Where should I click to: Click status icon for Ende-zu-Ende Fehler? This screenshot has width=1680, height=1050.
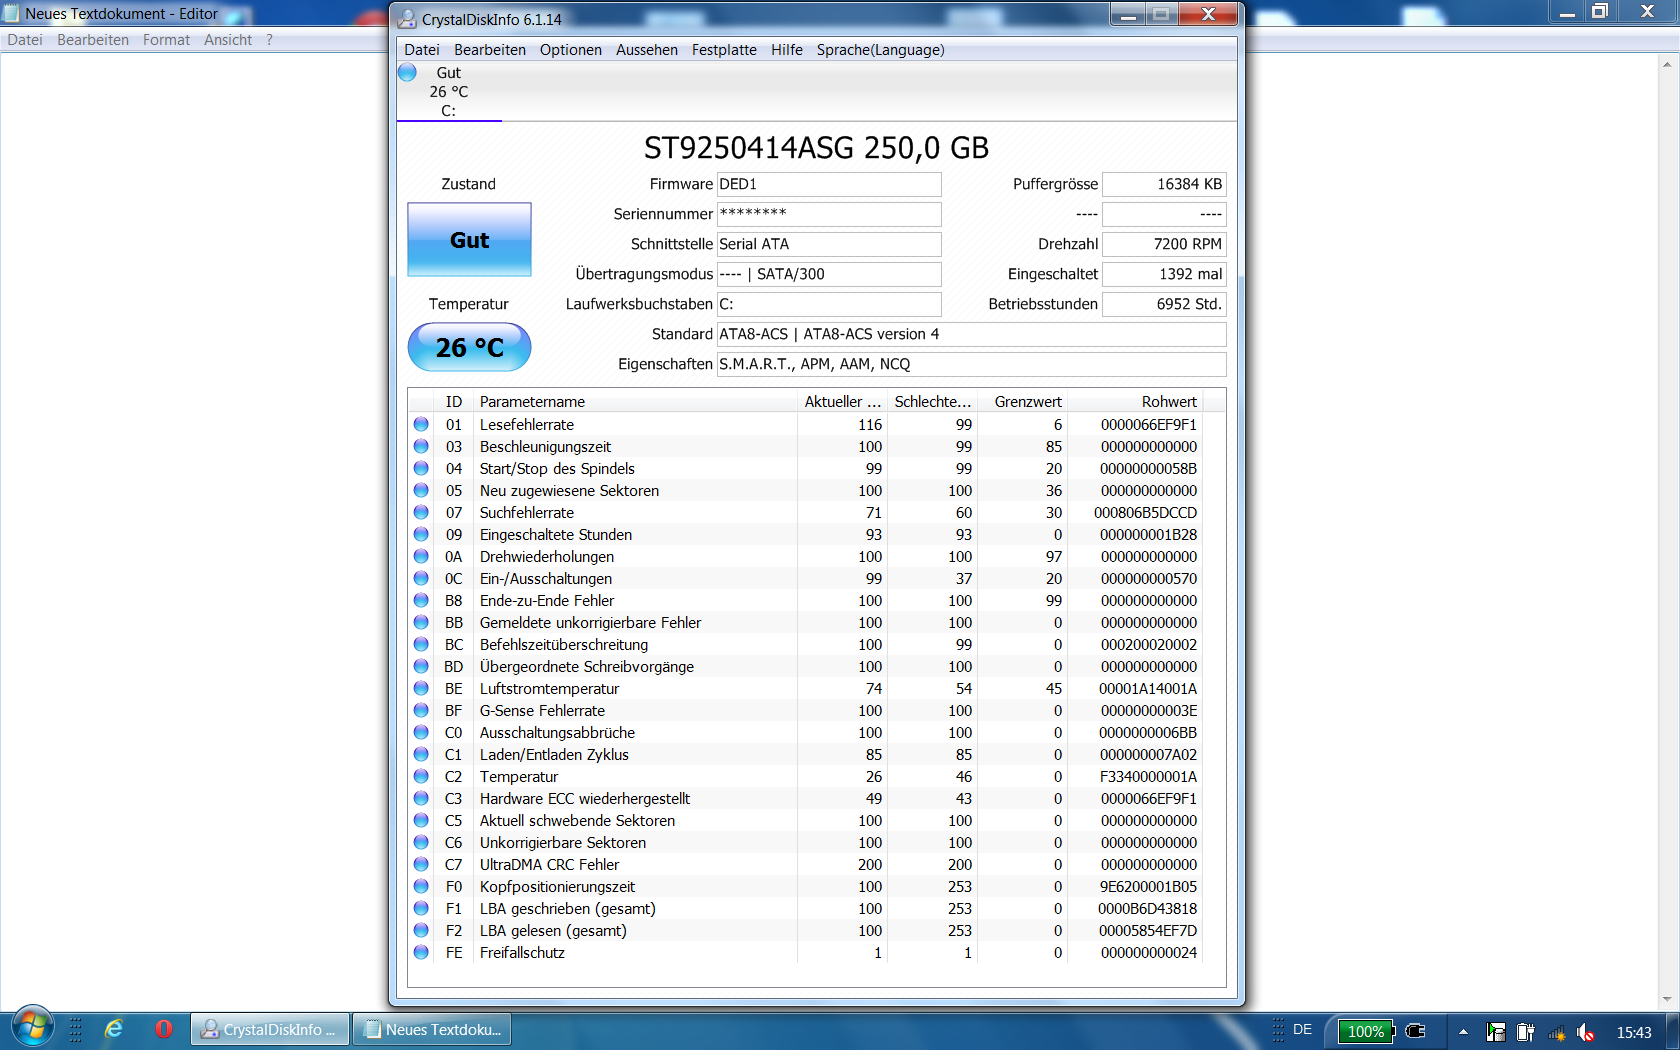421,600
